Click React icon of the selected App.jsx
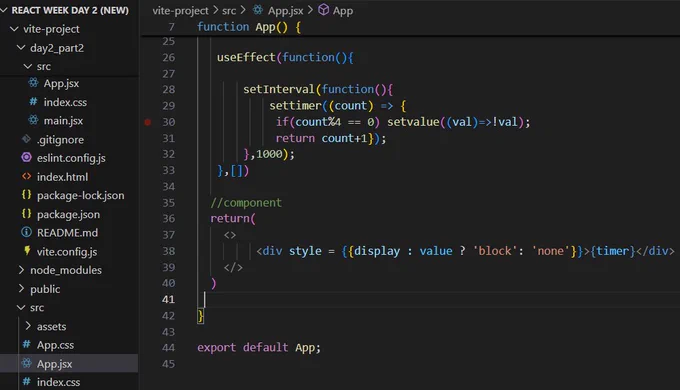This screenshot has width=680, height=390. pyautogui.click(x=26, y=363)
